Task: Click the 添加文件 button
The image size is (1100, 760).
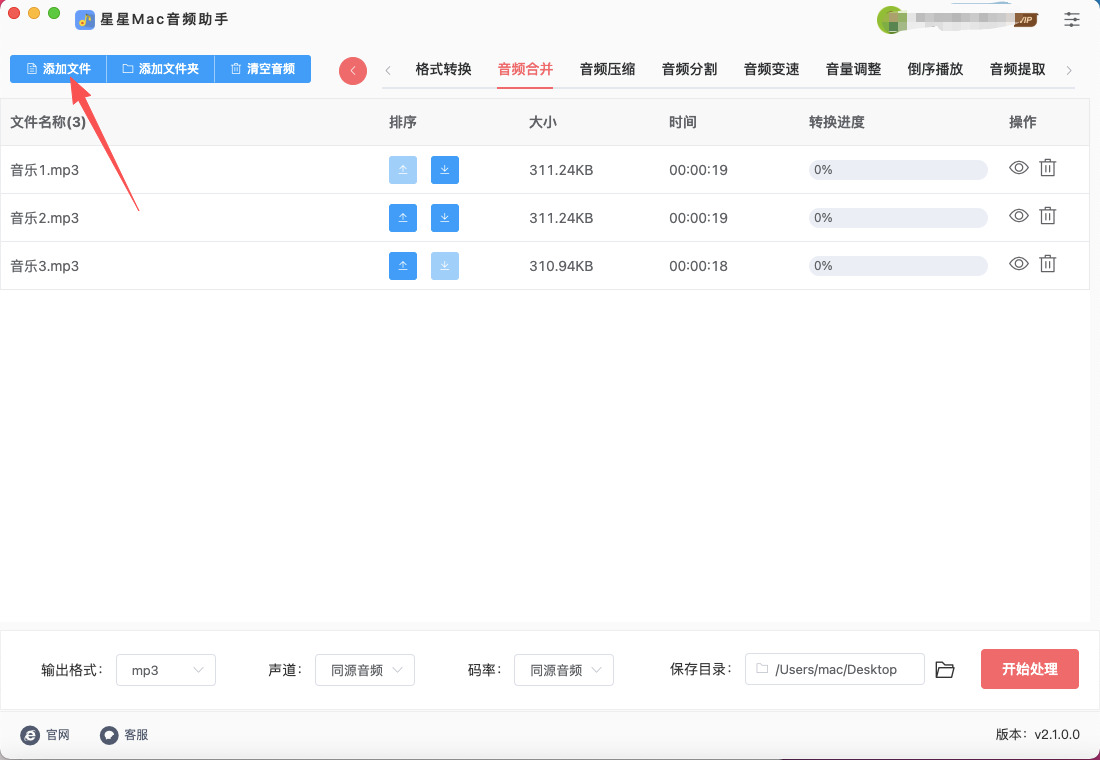Action: click(58, 69)
